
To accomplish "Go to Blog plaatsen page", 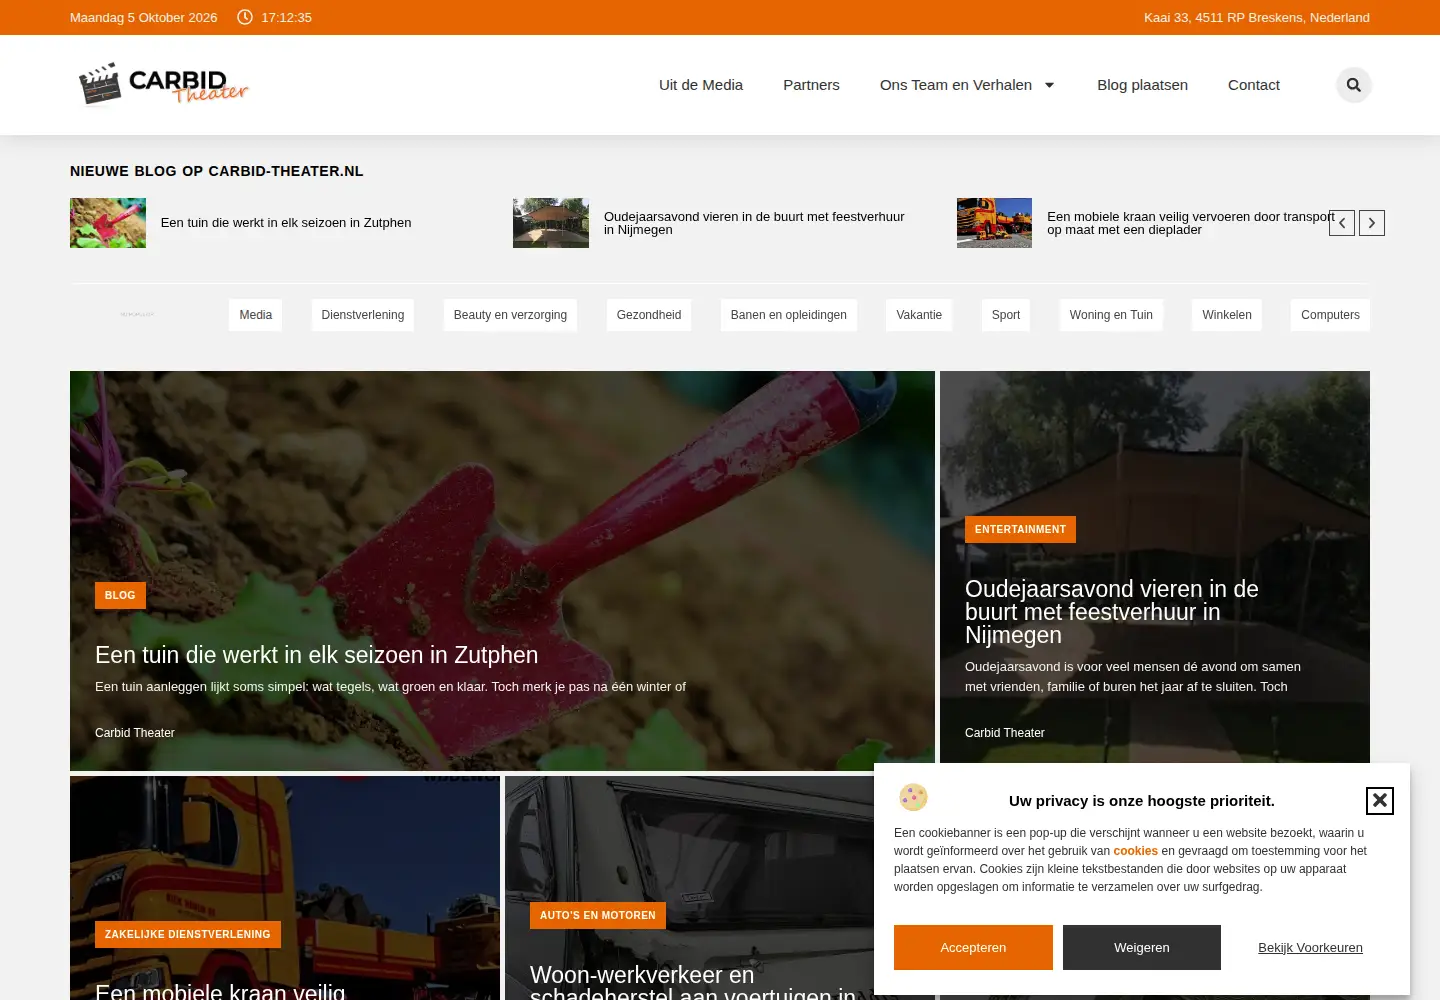I will (1142, 85).
